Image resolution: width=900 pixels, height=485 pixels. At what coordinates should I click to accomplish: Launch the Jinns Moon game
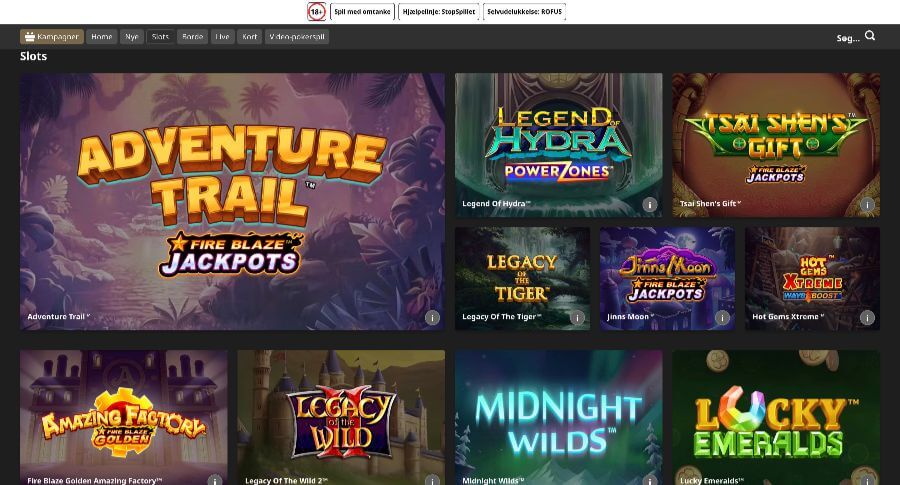[668, 278]
